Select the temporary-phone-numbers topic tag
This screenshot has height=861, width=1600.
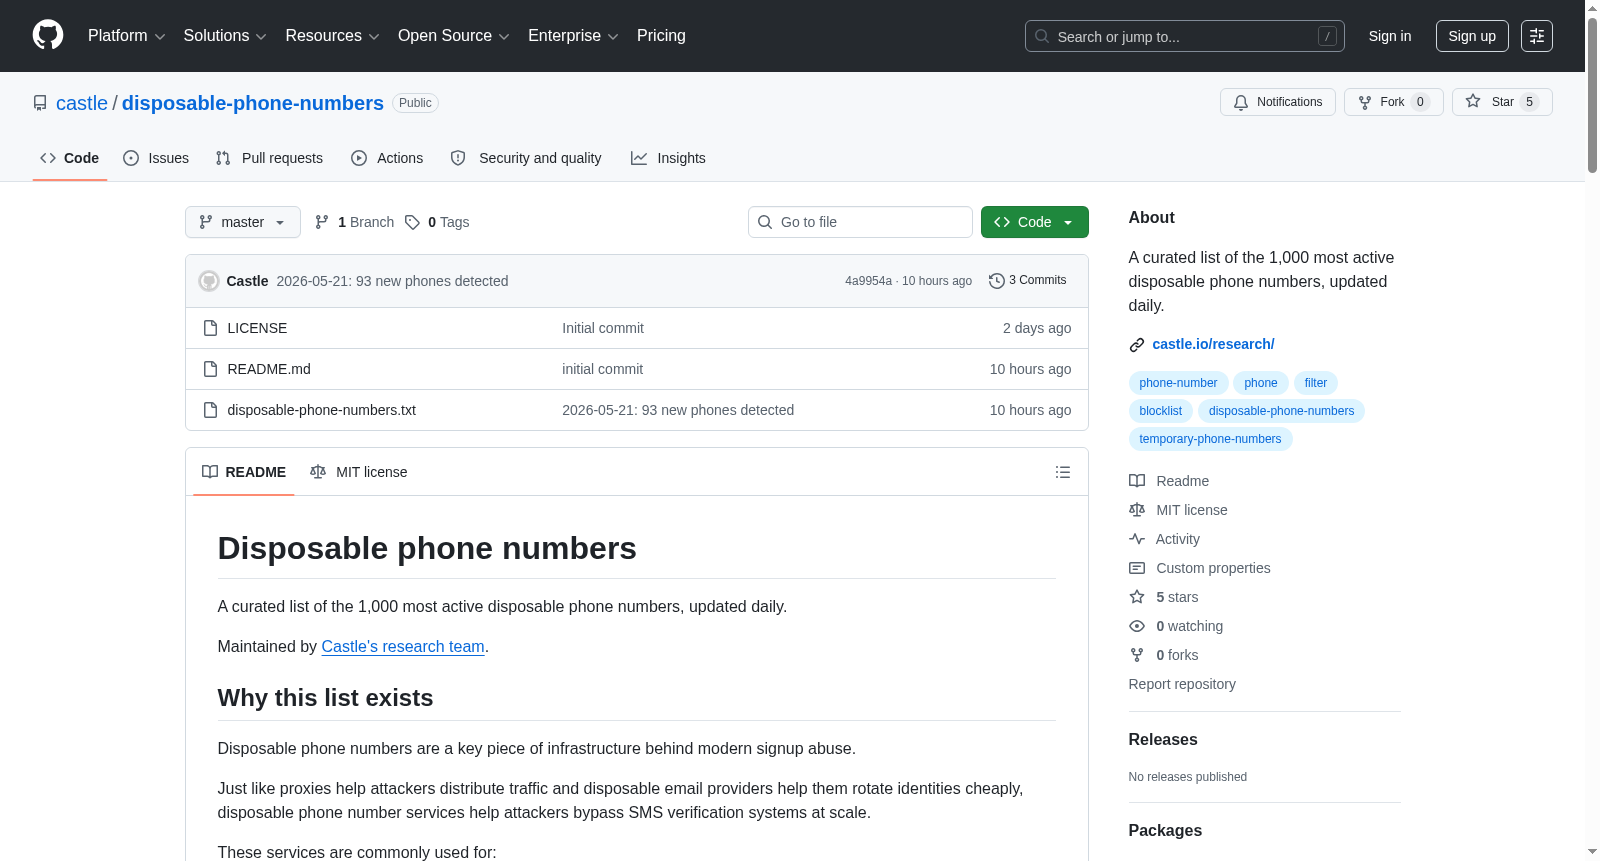(1210, 439)
